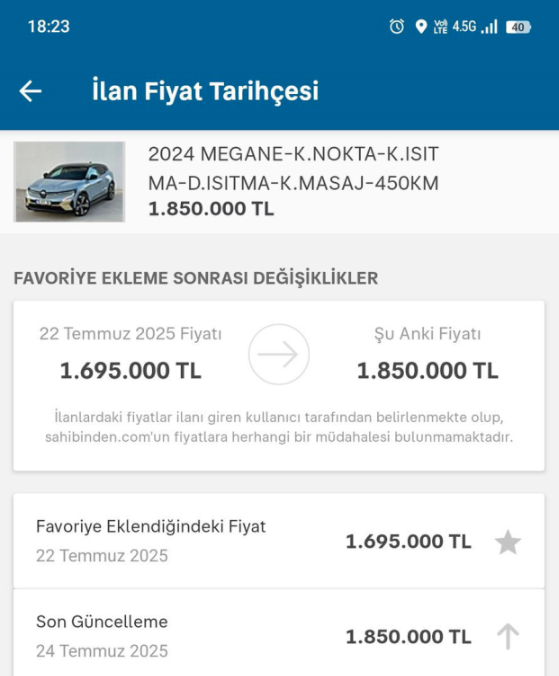The height and width of the screenshot is (676, 559).
Task: Open the 2024 MEGANE listing title
Action: (x=293, y=169)
